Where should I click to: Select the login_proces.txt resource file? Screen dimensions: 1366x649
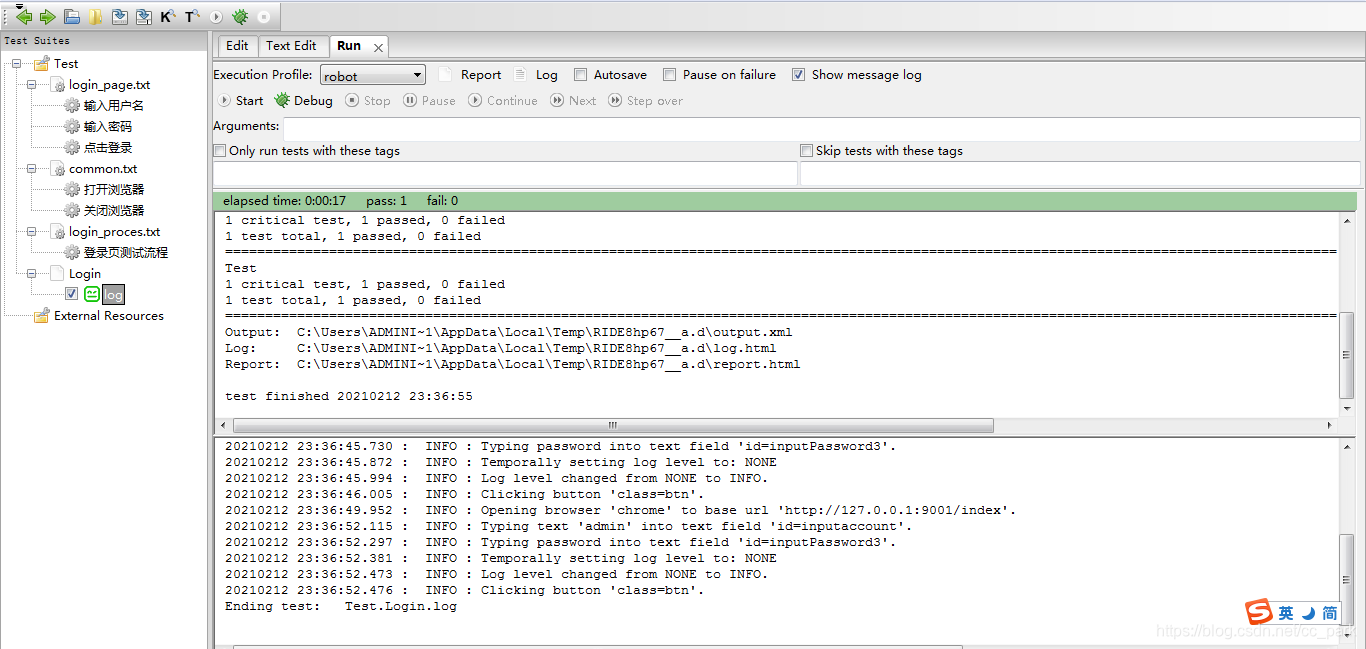(x=115, y=232)
